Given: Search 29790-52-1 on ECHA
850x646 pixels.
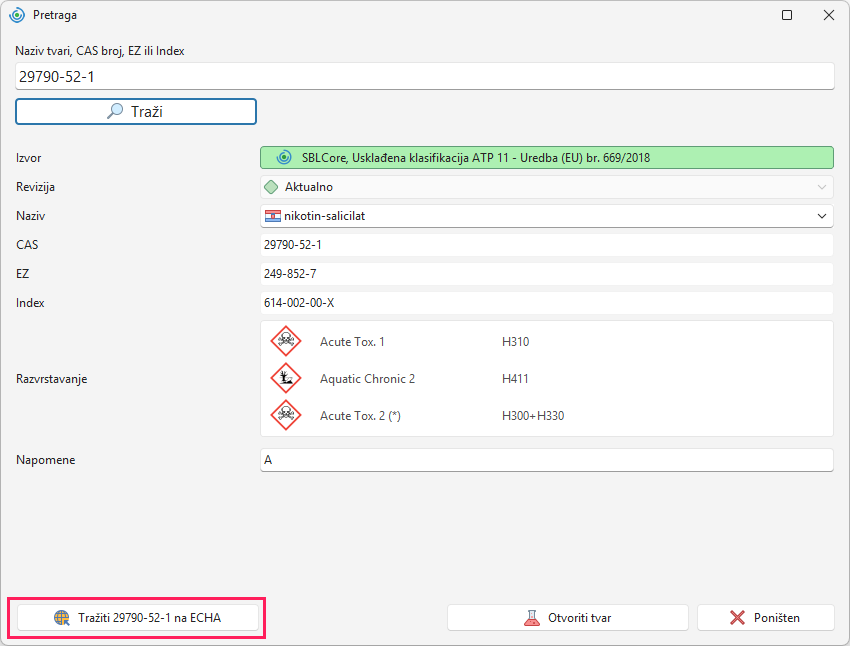Looking at the screenshot, I should pos(138,618).
